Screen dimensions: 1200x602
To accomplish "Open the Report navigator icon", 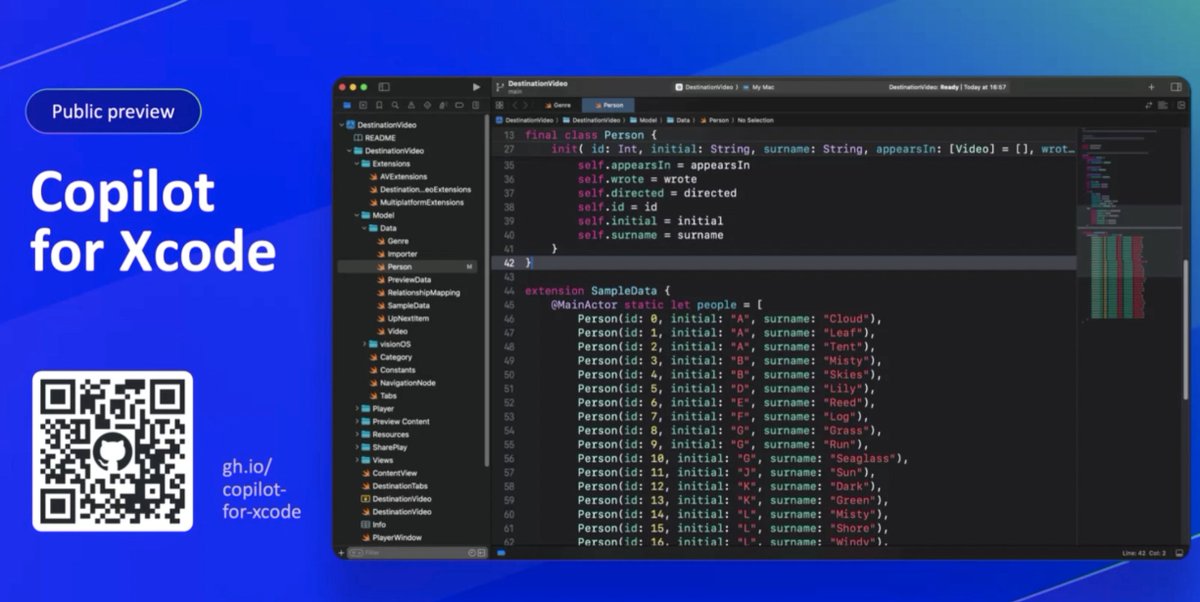I will (x=475, y=104).
